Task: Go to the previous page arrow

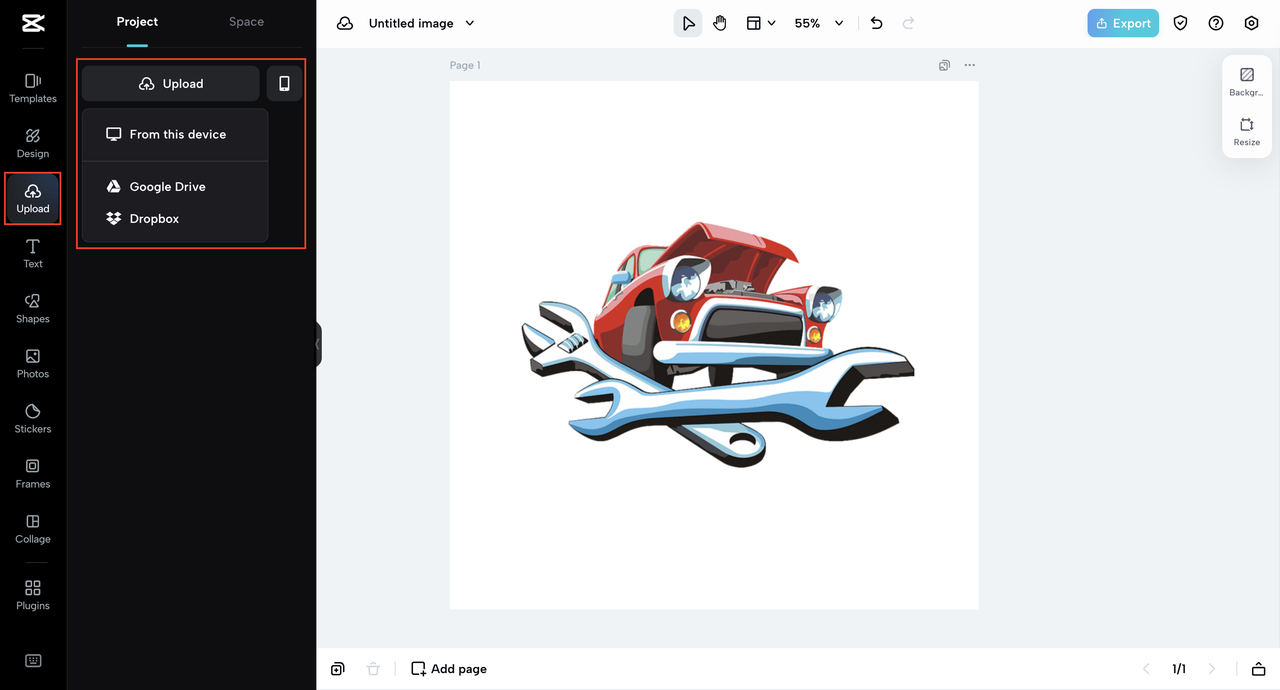Action: pyautogui.click(x=1146, y=669)
